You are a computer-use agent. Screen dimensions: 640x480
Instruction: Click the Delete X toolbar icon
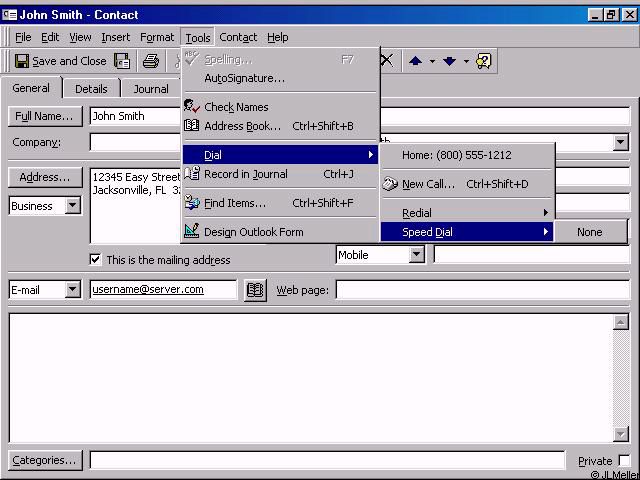tap(387, 61)
